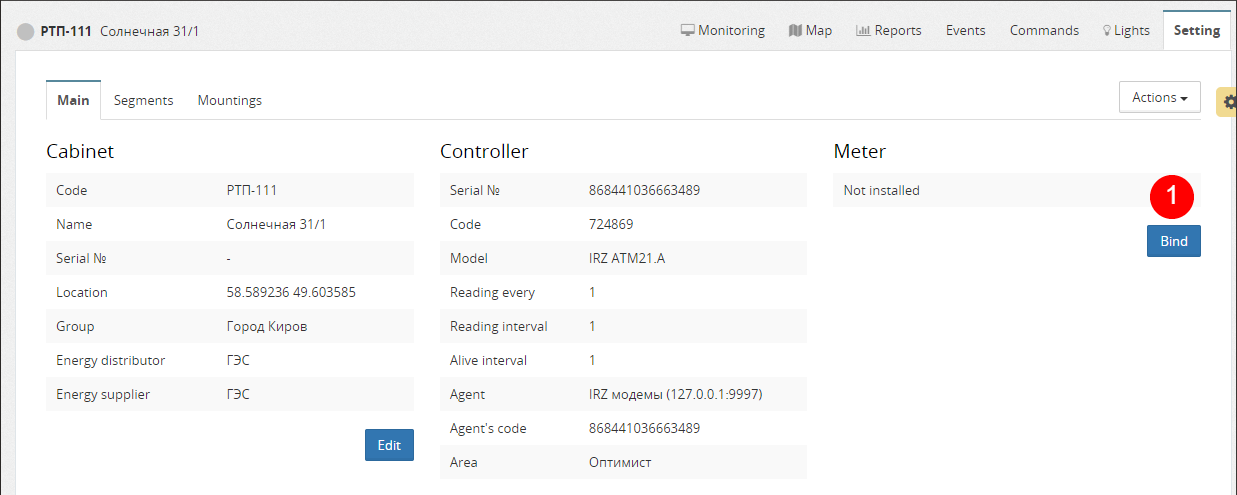Screen dimensions: 1237x495
Task: Click the Location coordinates value
Action: coord(291,292)
